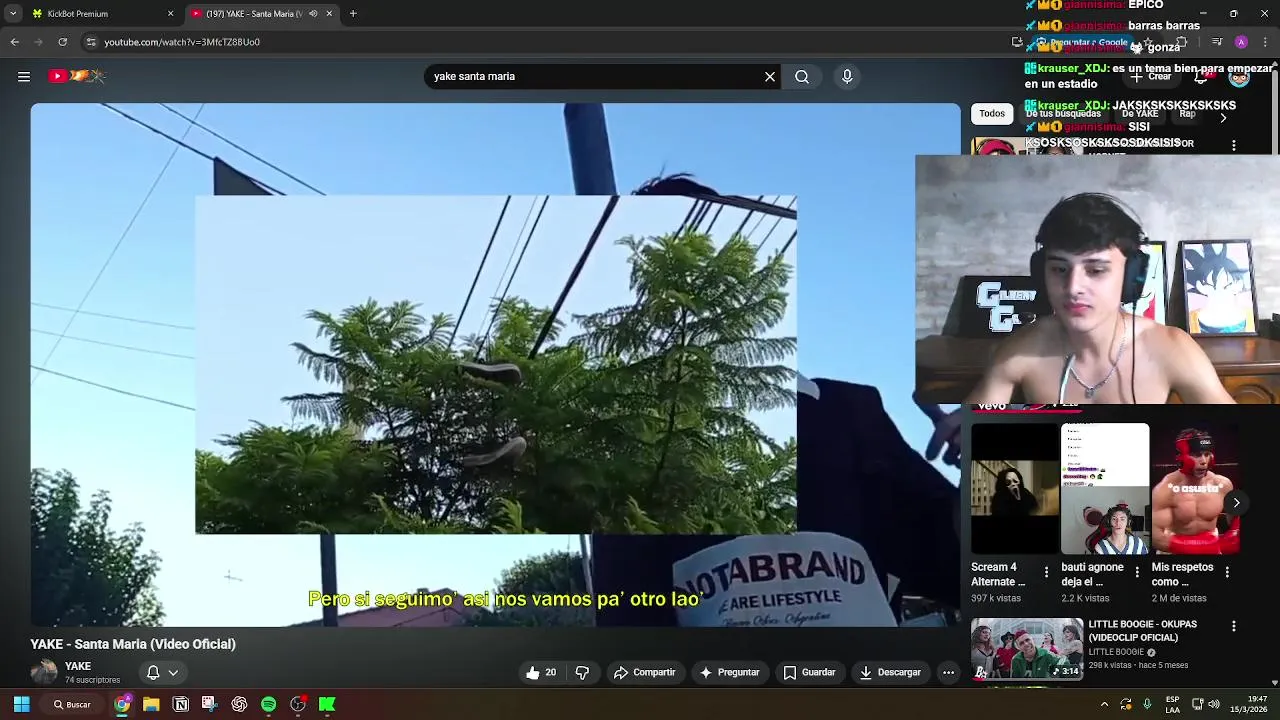Open ChatGPT from the taskbar
This screenshot has height=720, width=1280.
(239, 704)
